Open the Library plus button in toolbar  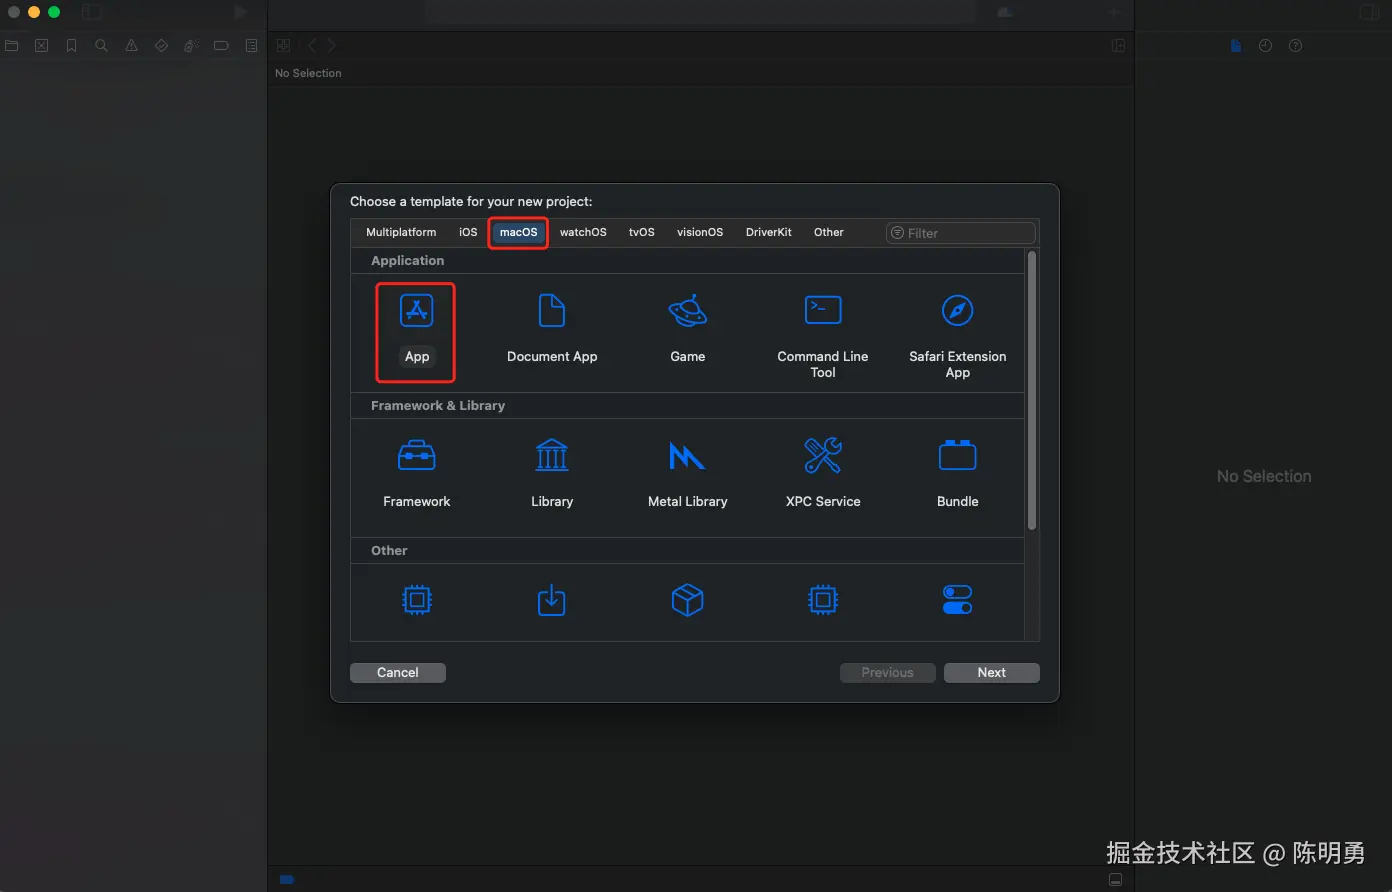tap(1113, 12)
